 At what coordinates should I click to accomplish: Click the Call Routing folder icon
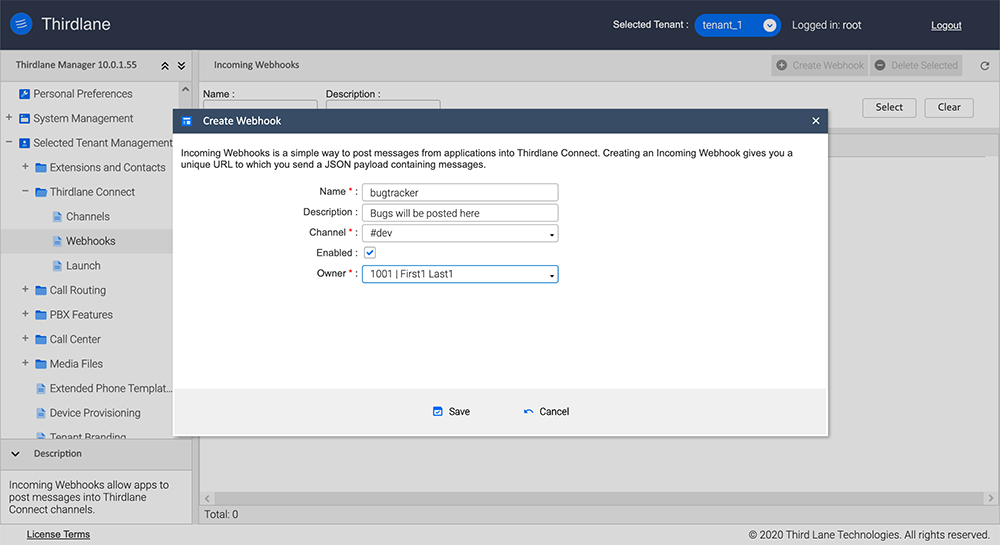(41, 291)
